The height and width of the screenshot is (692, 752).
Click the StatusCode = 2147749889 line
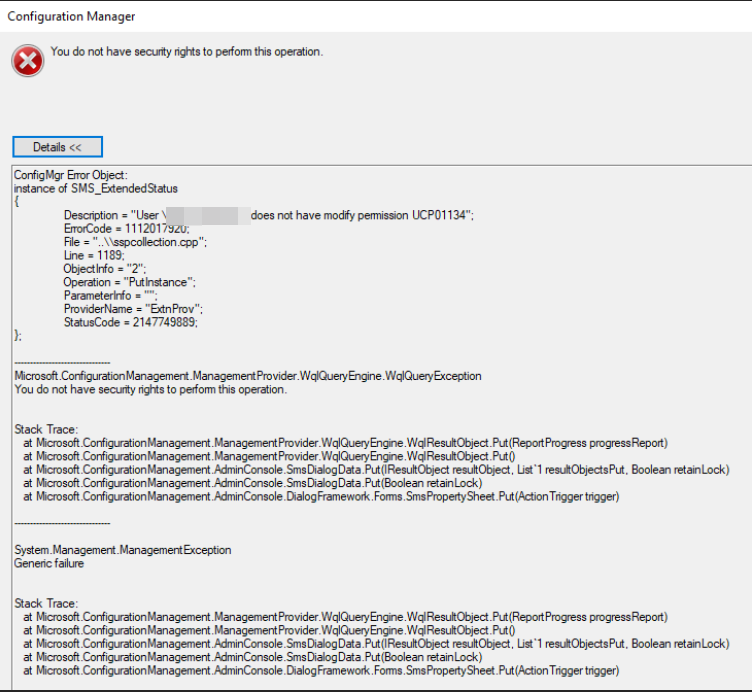130,323
